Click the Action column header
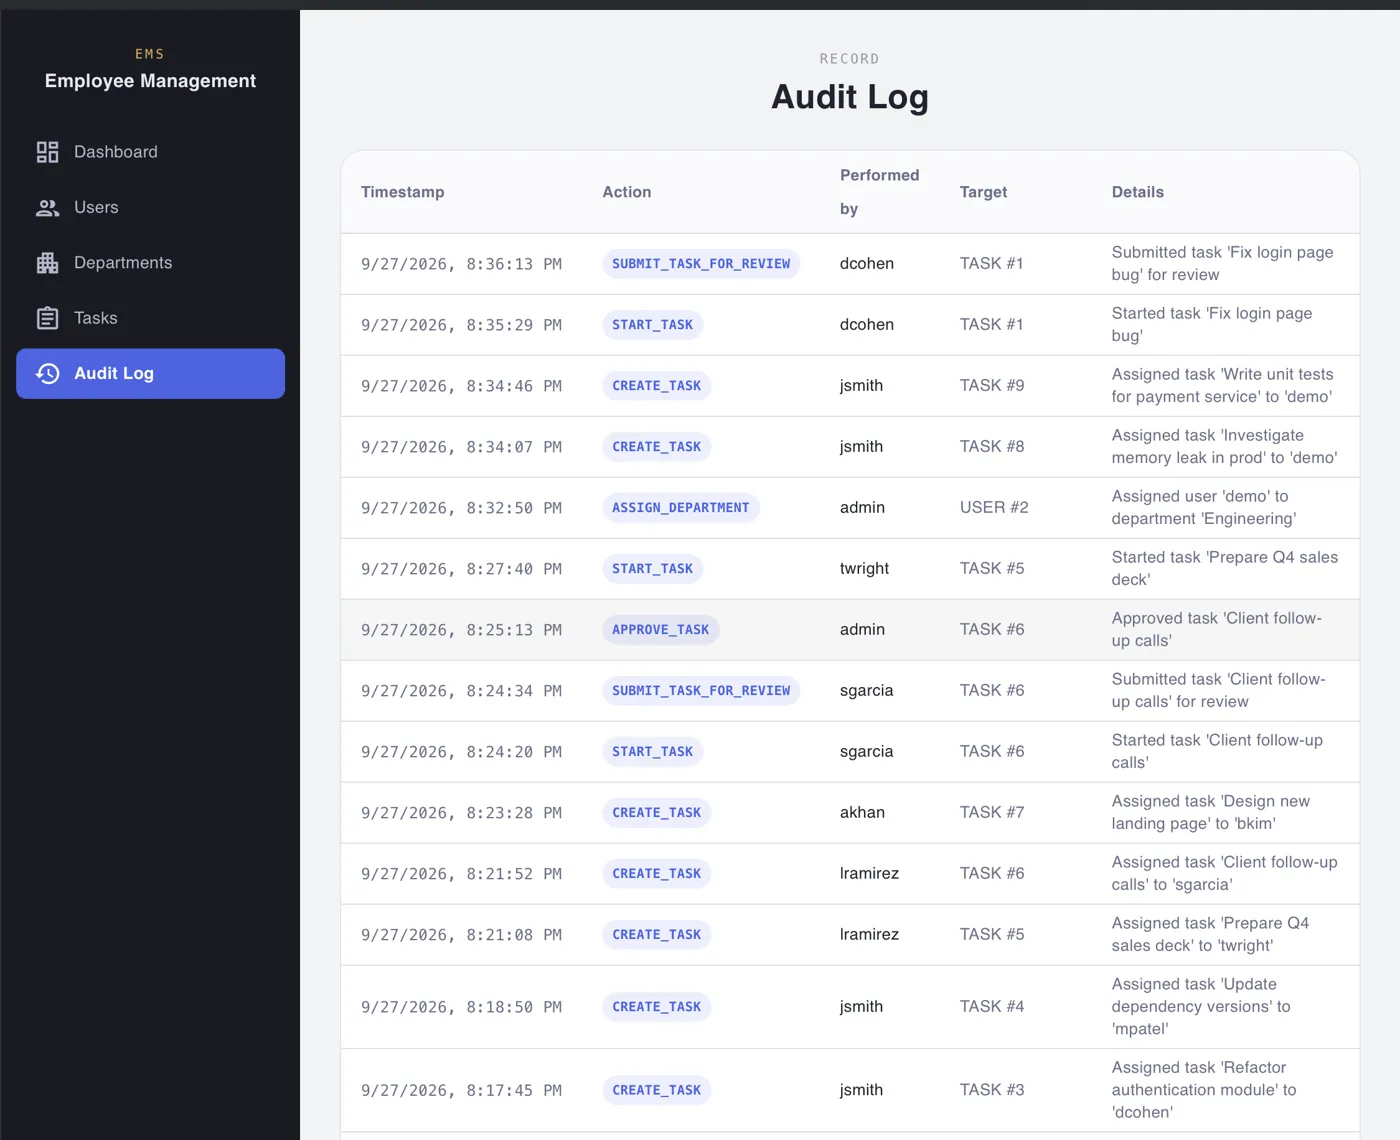Image resolution: width=1400 pixels, height=1140 pixels. [626, 192]
